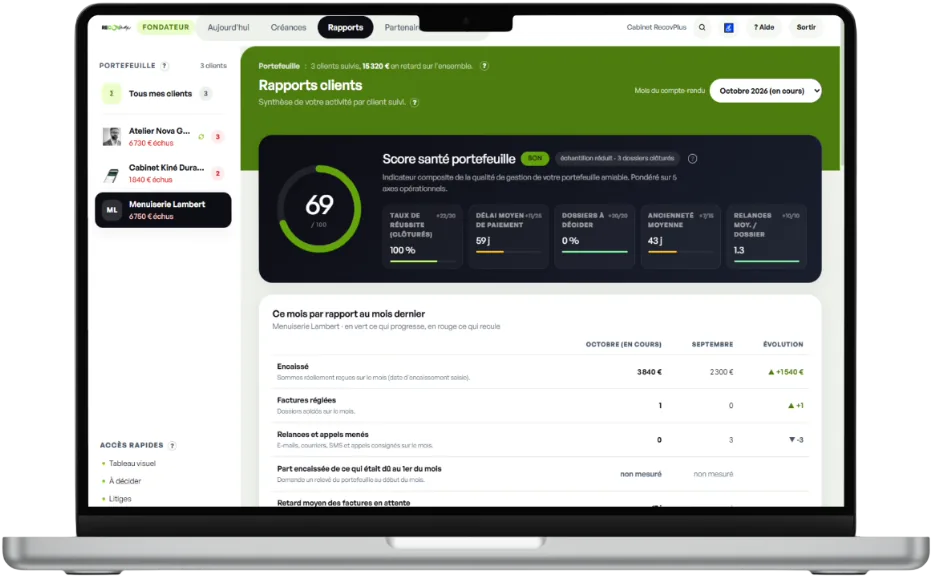This screenshot has height=577, width=931.
Task: Click the RecovPlus logo in the header
Action: 116,27
